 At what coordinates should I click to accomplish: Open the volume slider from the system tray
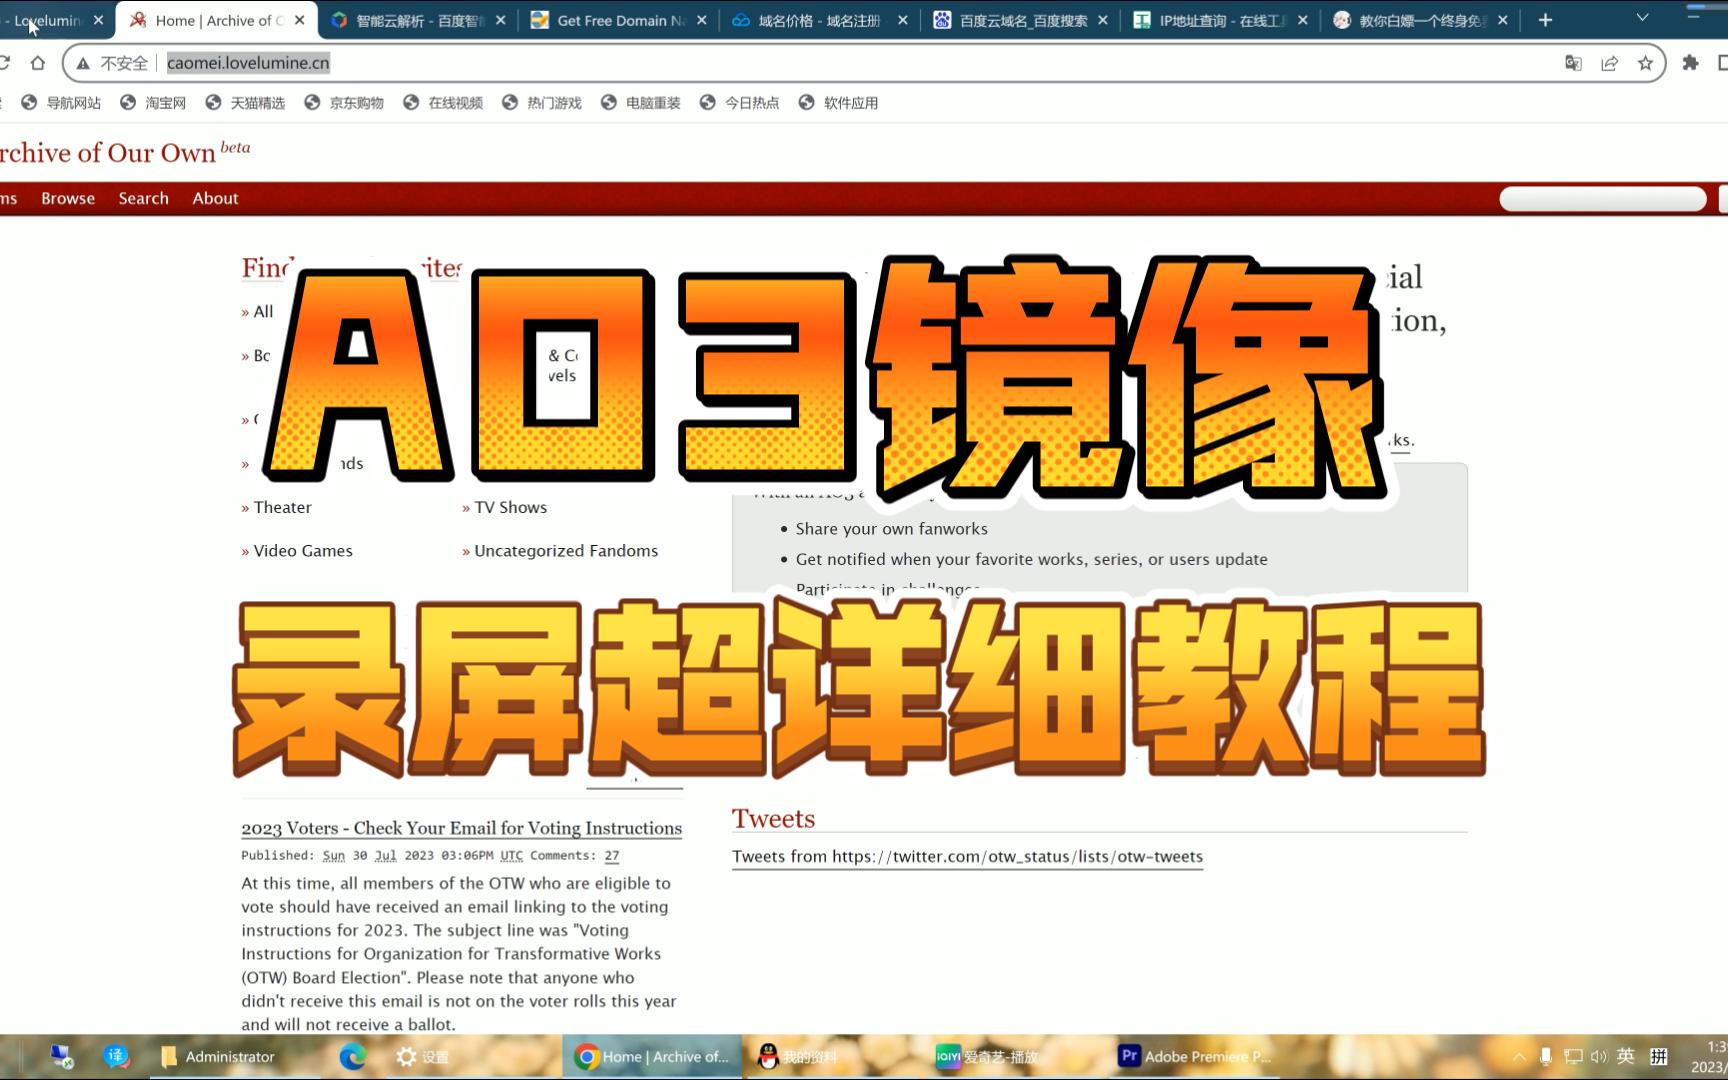tap(1599, 1056)
